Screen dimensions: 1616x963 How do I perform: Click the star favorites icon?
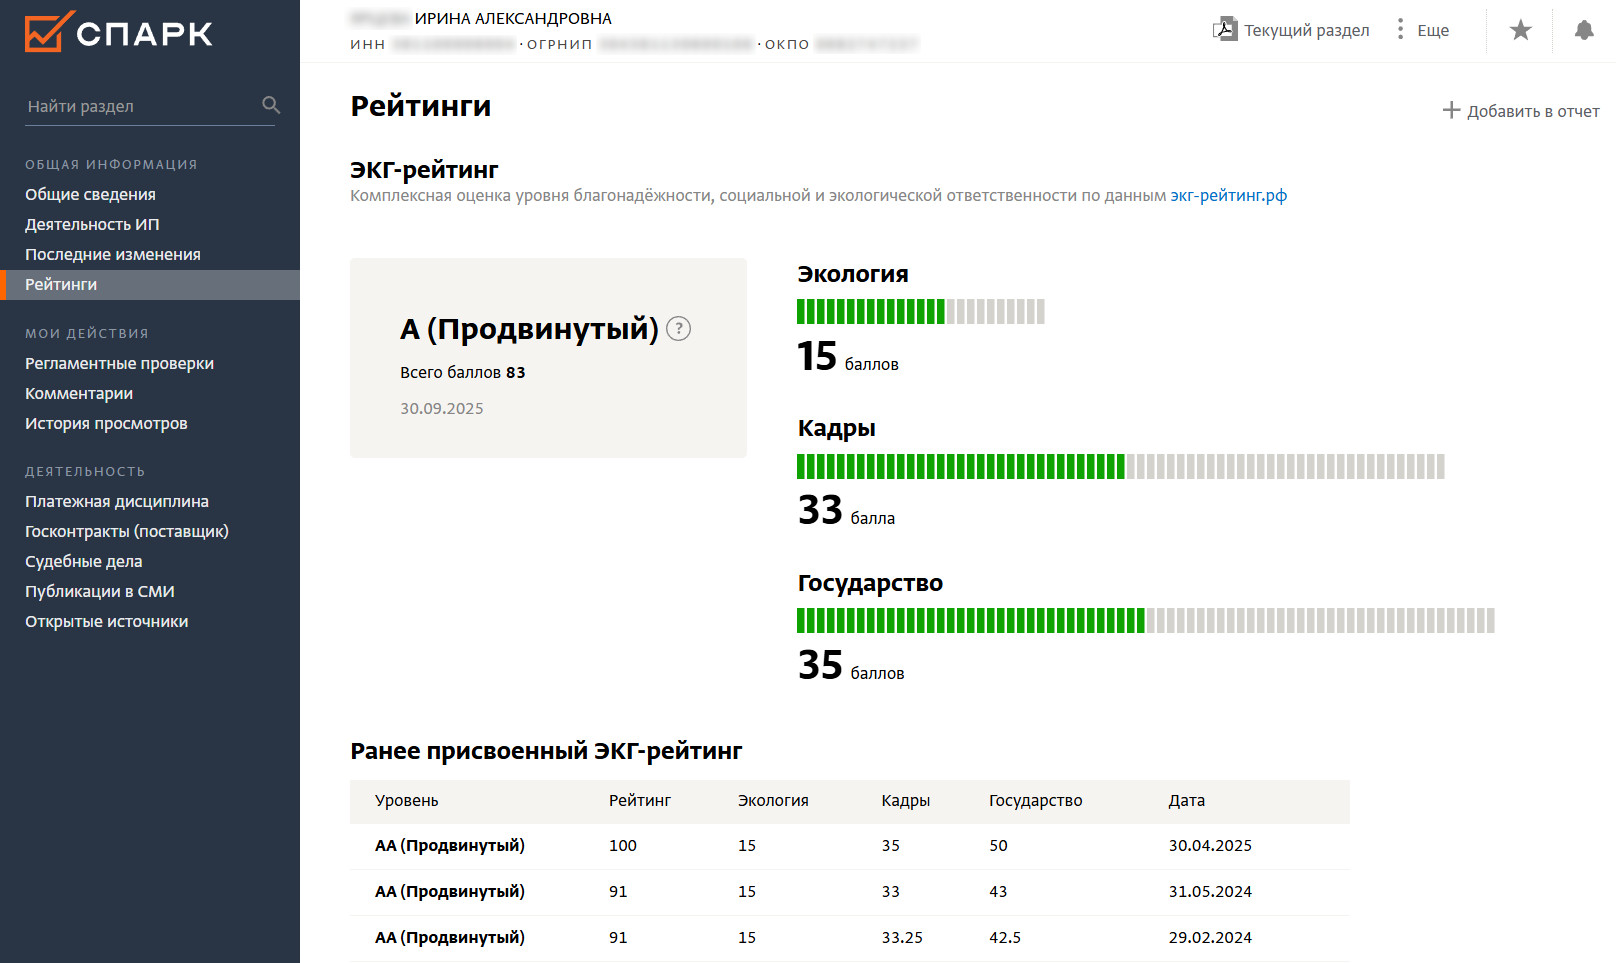point(1520,30)
